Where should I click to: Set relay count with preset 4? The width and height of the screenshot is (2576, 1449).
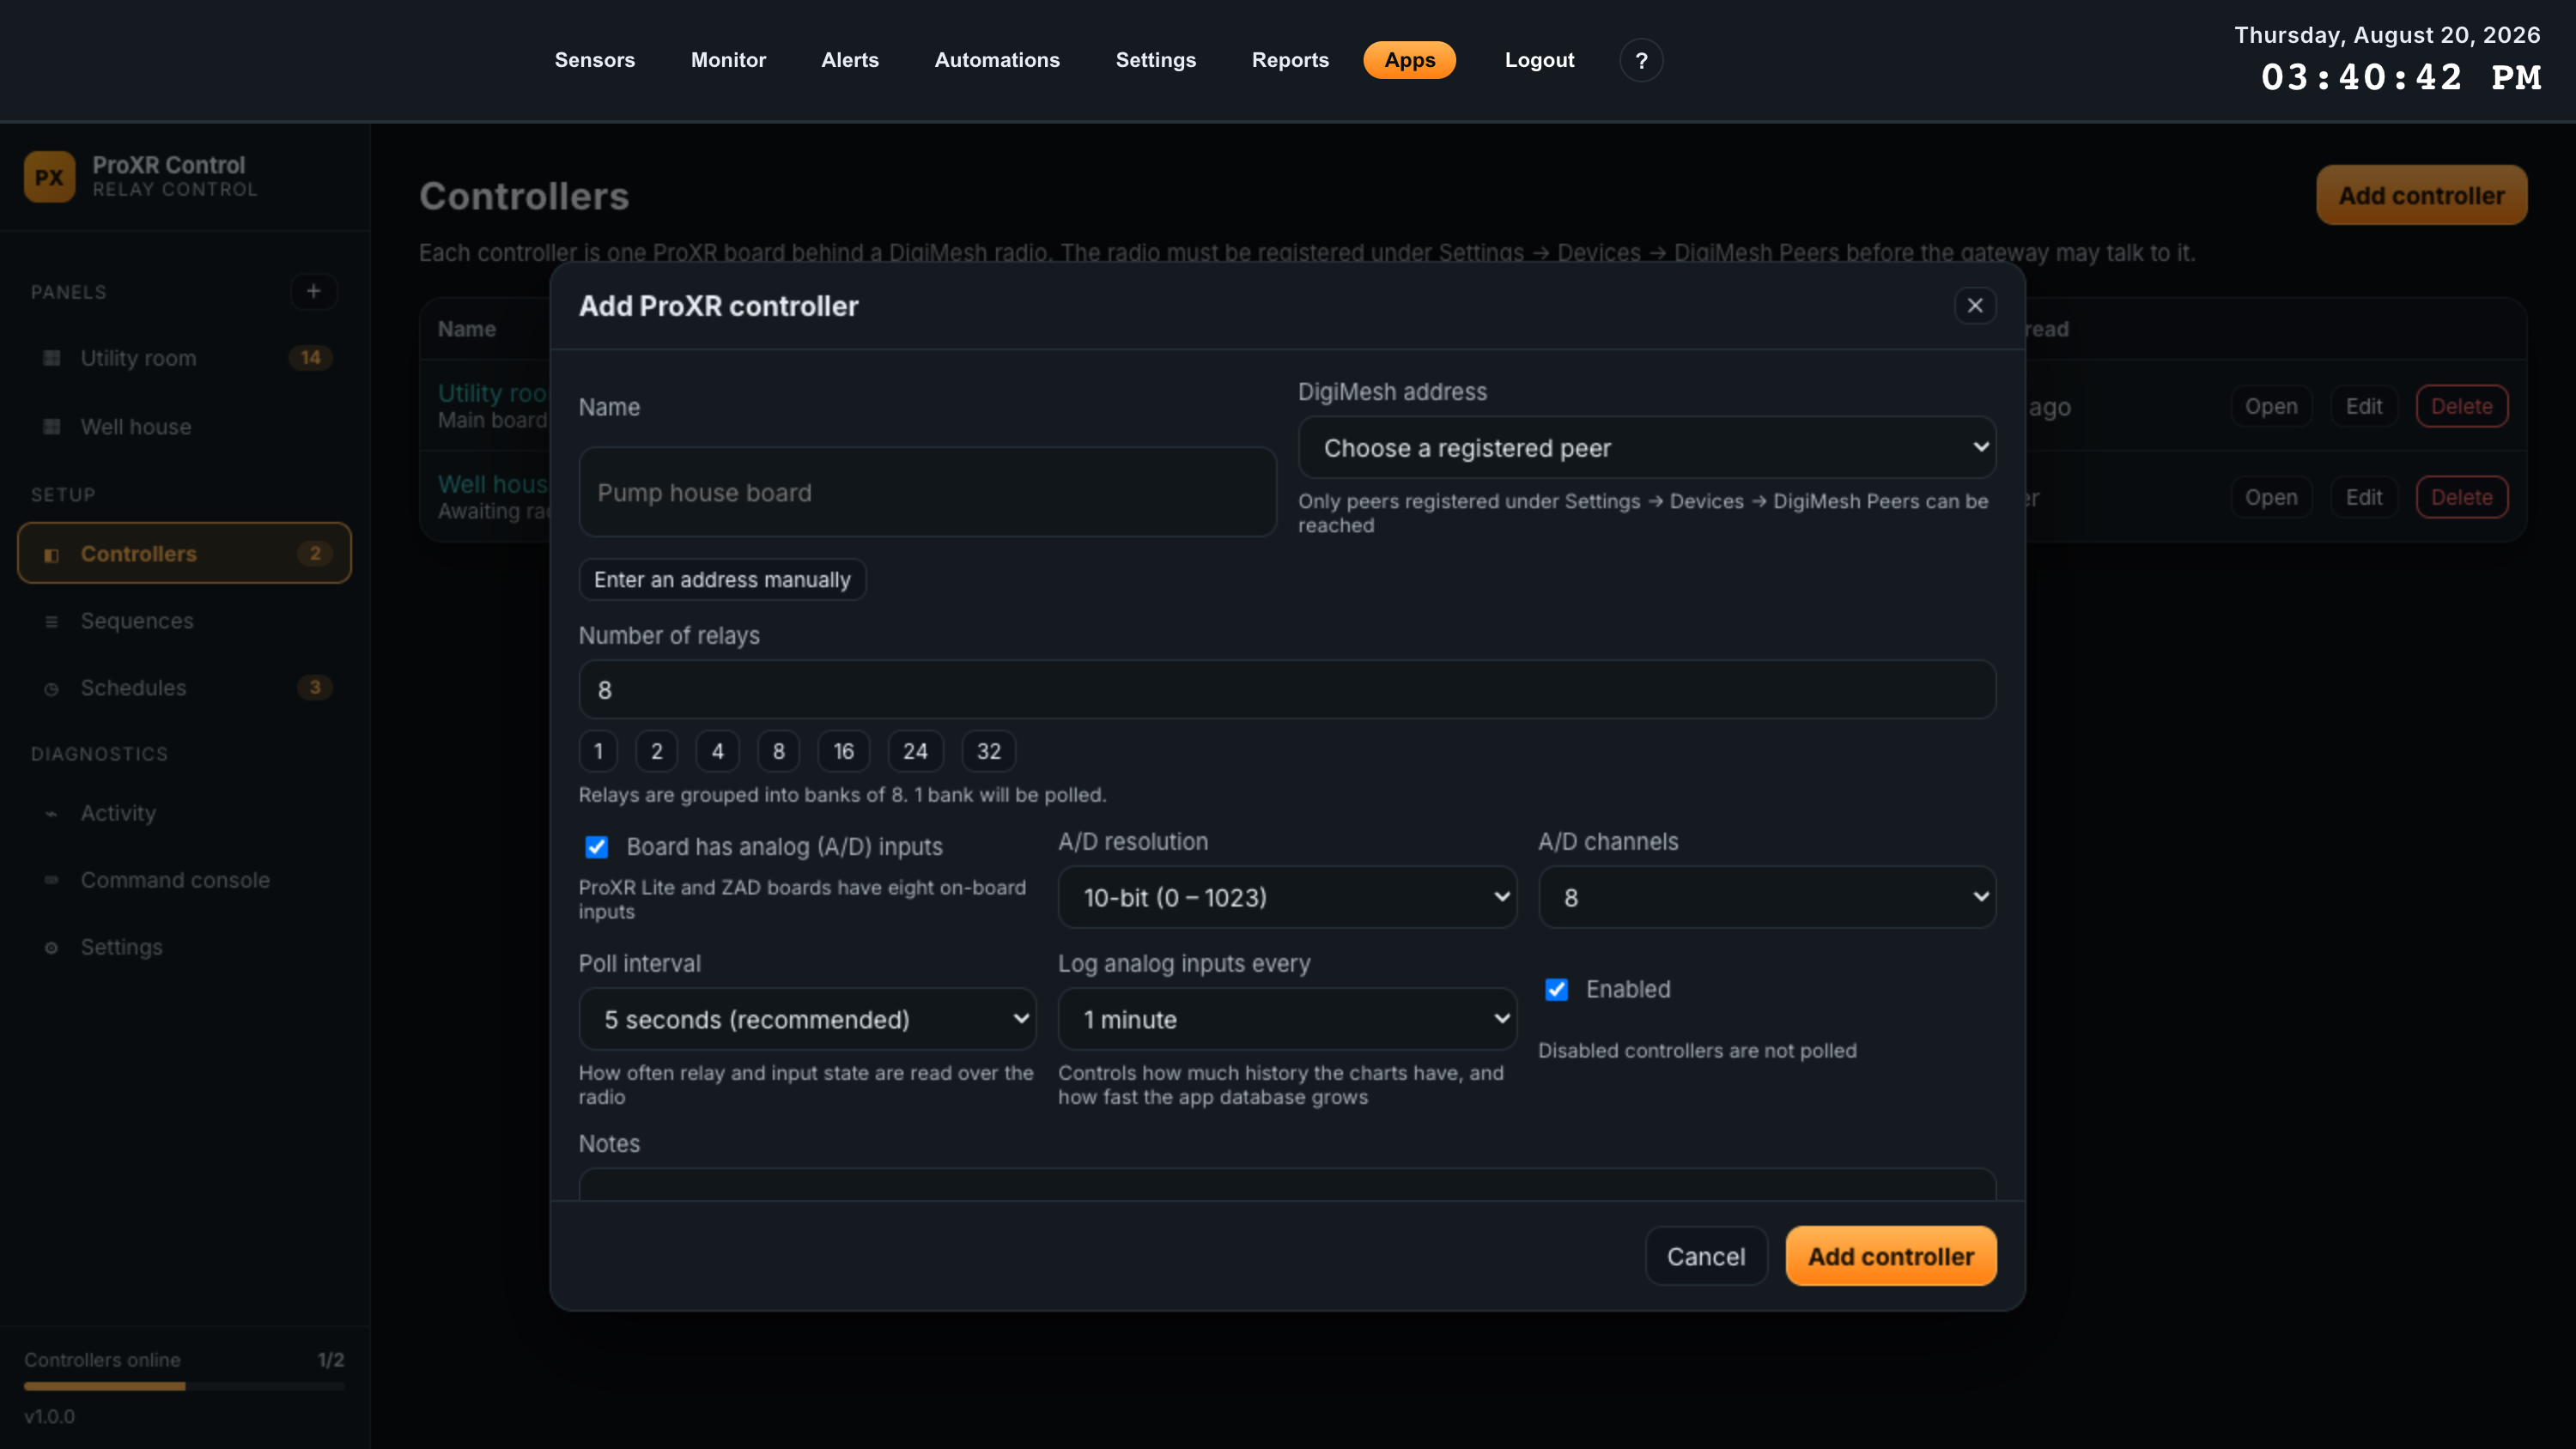[717, 751]
